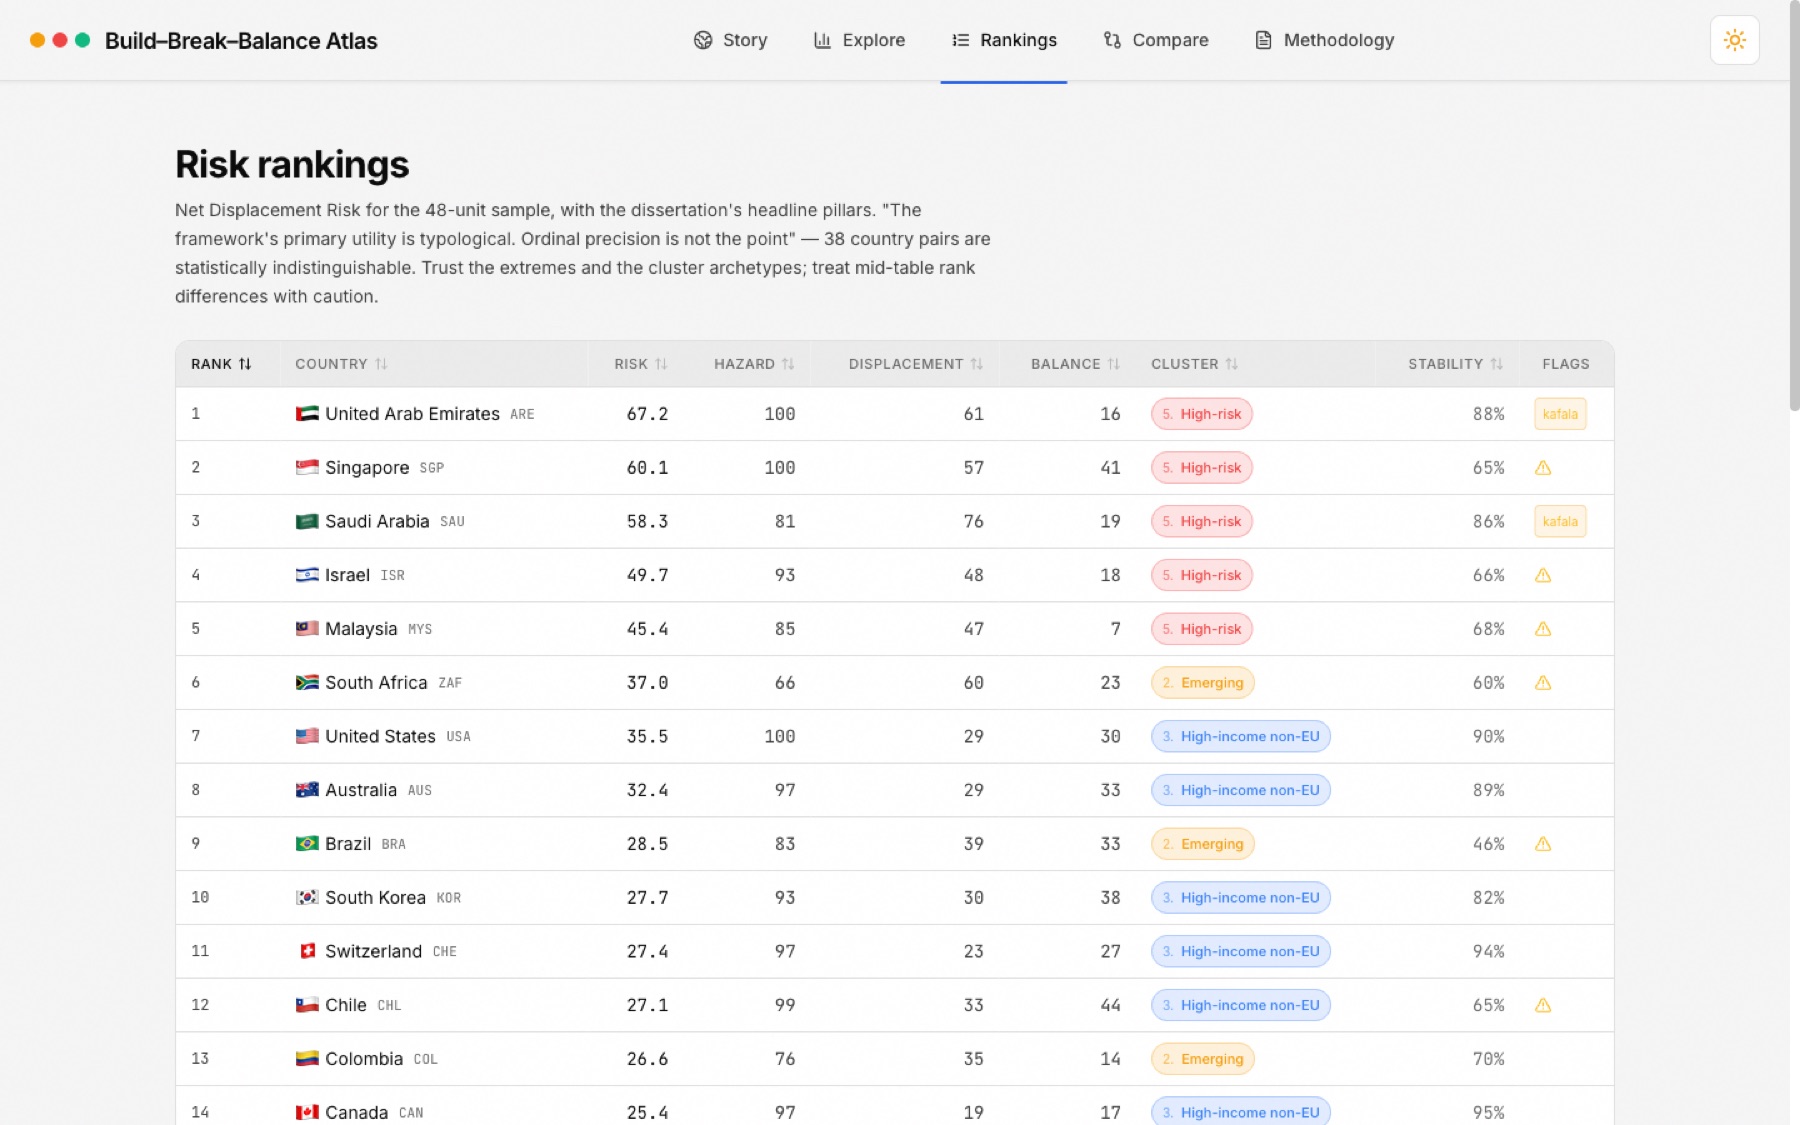Click the South Korea flag icon

(x=307, y=897)
